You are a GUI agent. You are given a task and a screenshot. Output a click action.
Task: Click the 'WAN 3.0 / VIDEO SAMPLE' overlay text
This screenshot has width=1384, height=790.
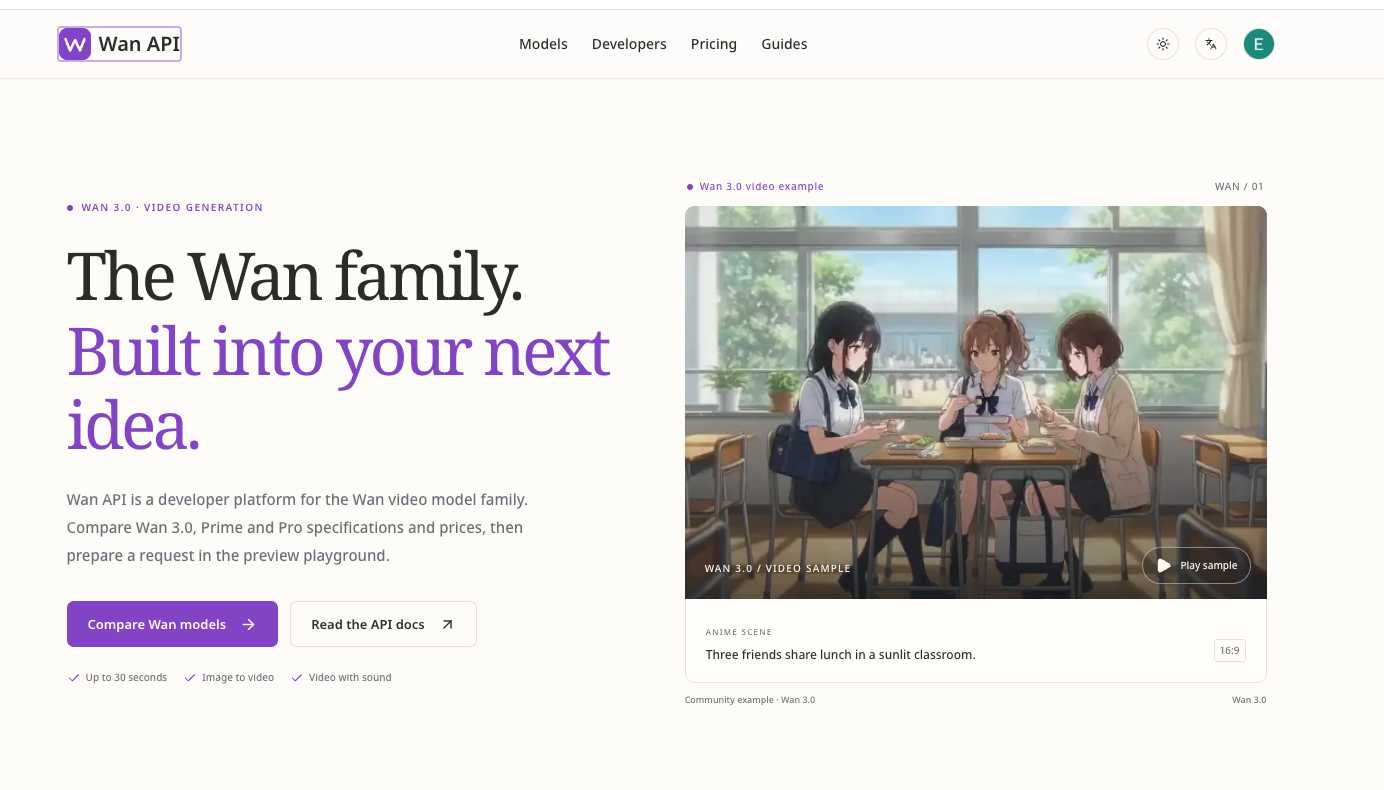point(778,569)
